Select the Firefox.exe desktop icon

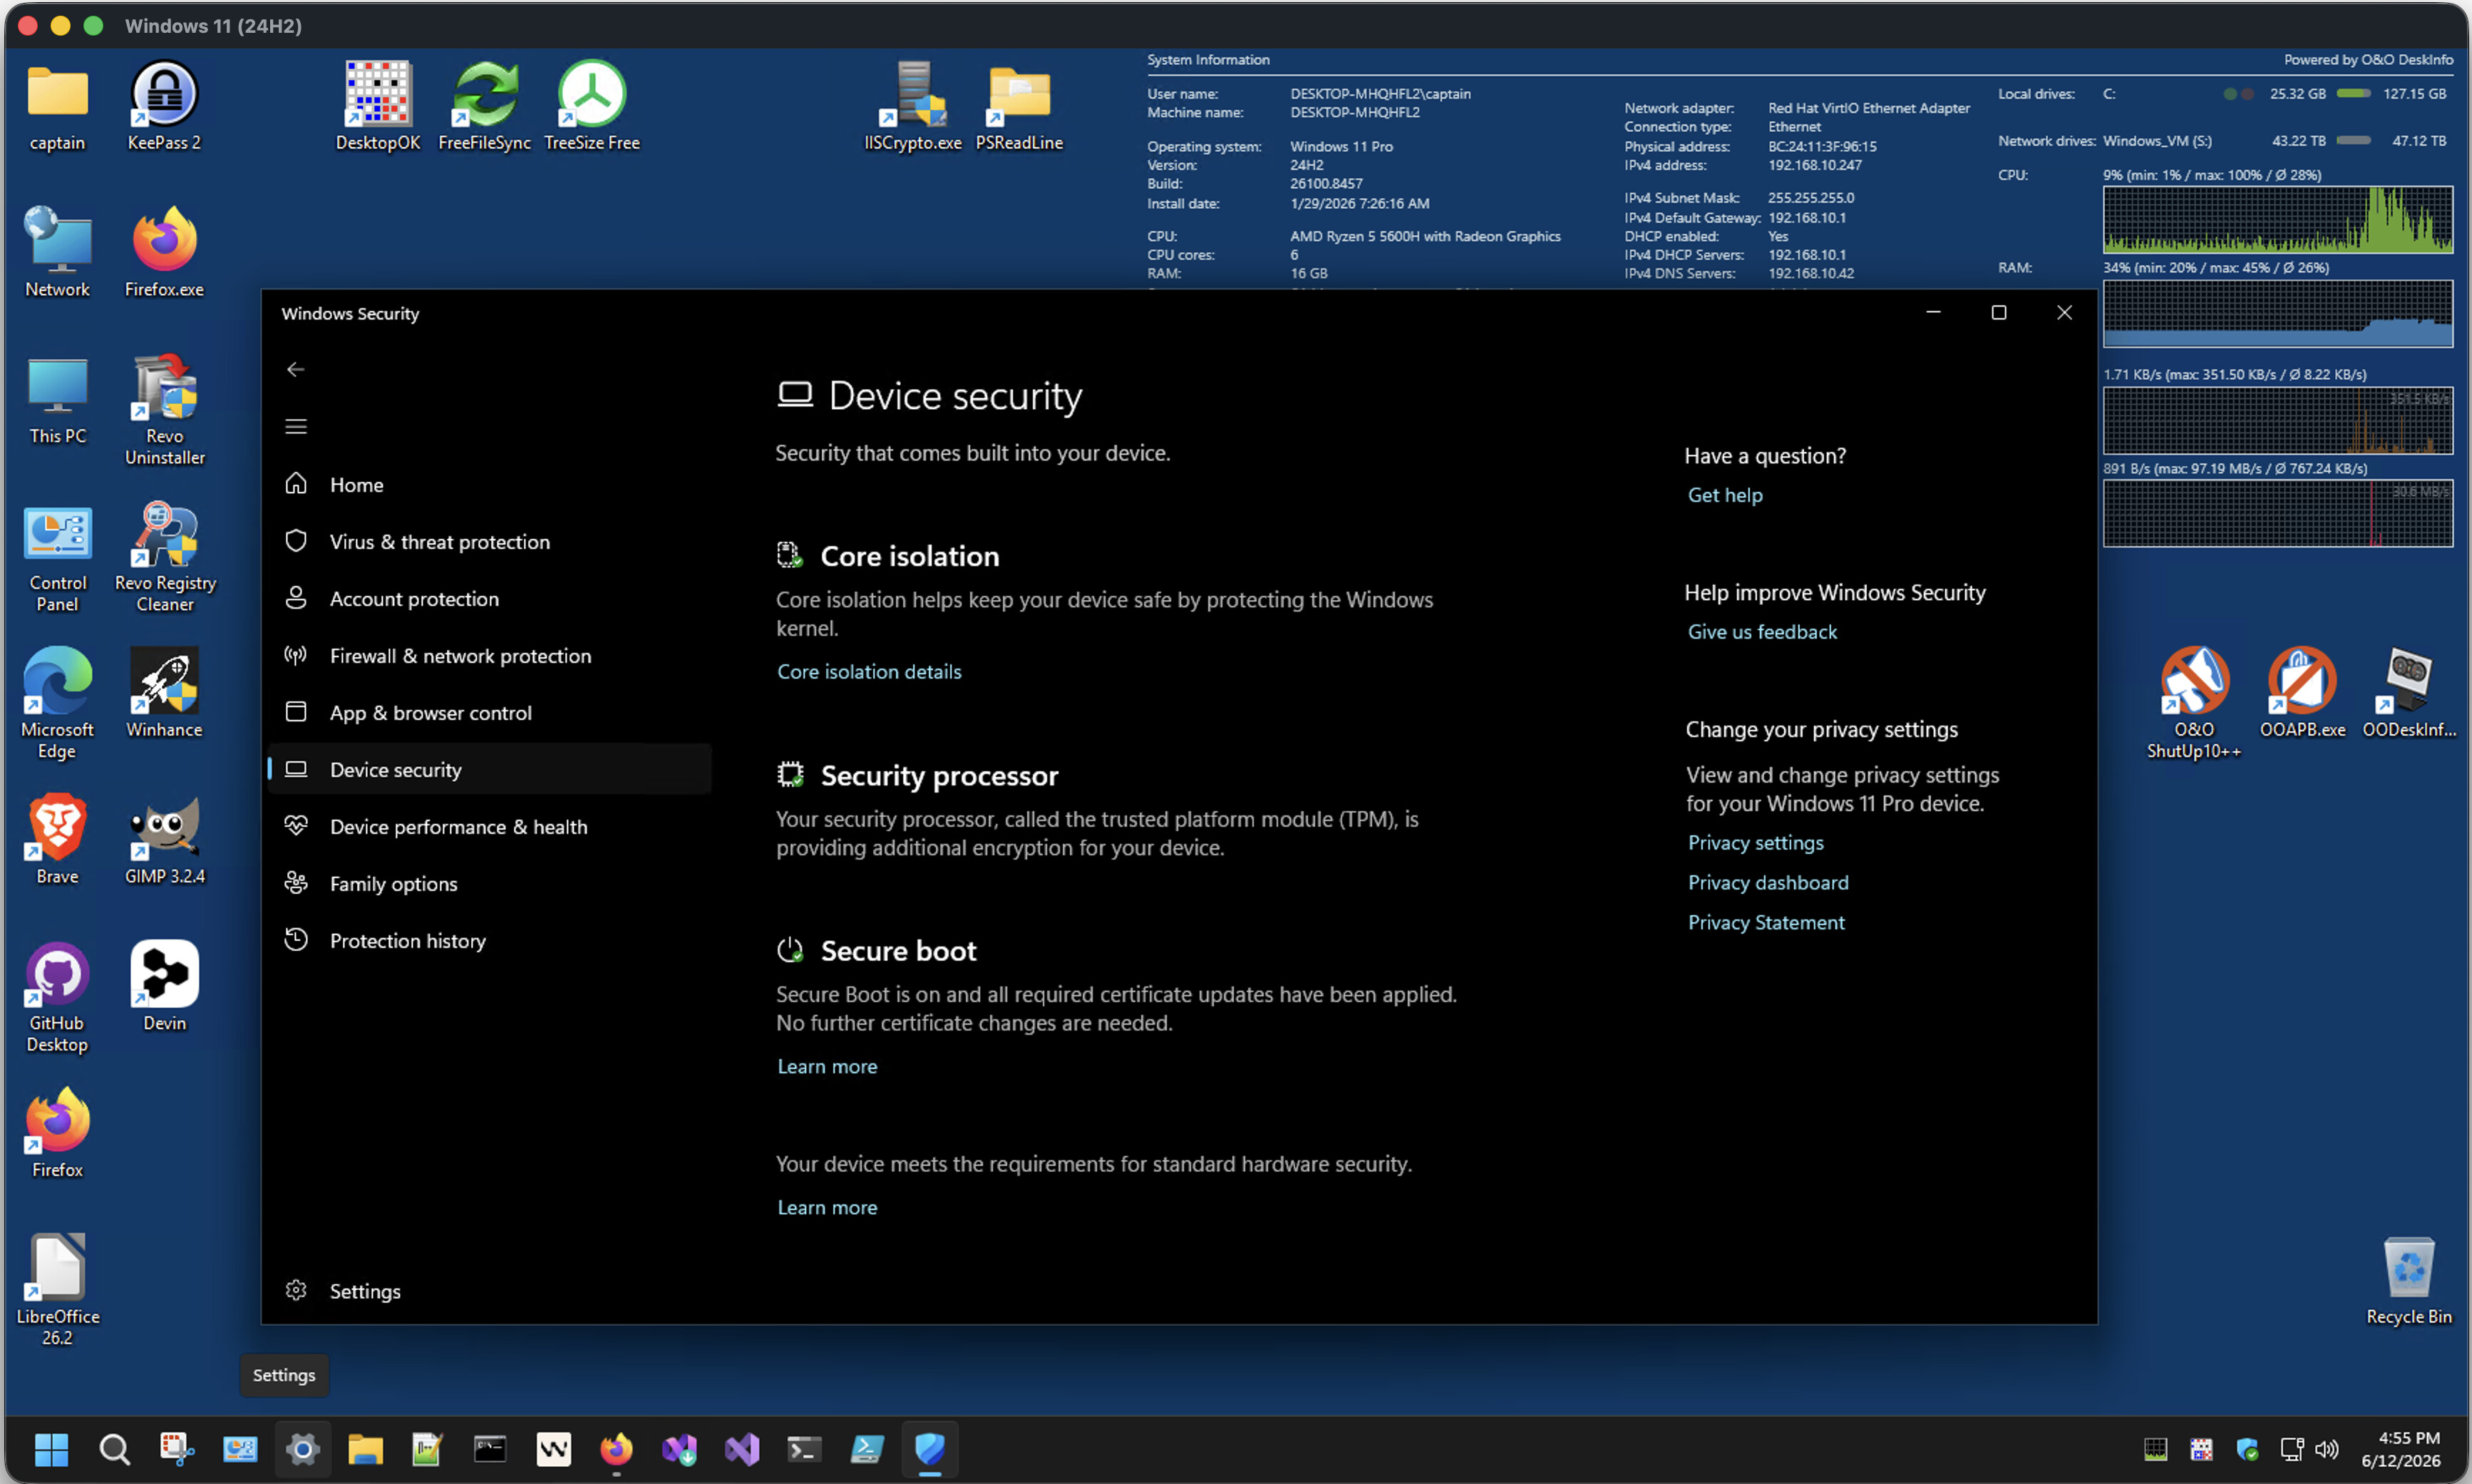164,254
